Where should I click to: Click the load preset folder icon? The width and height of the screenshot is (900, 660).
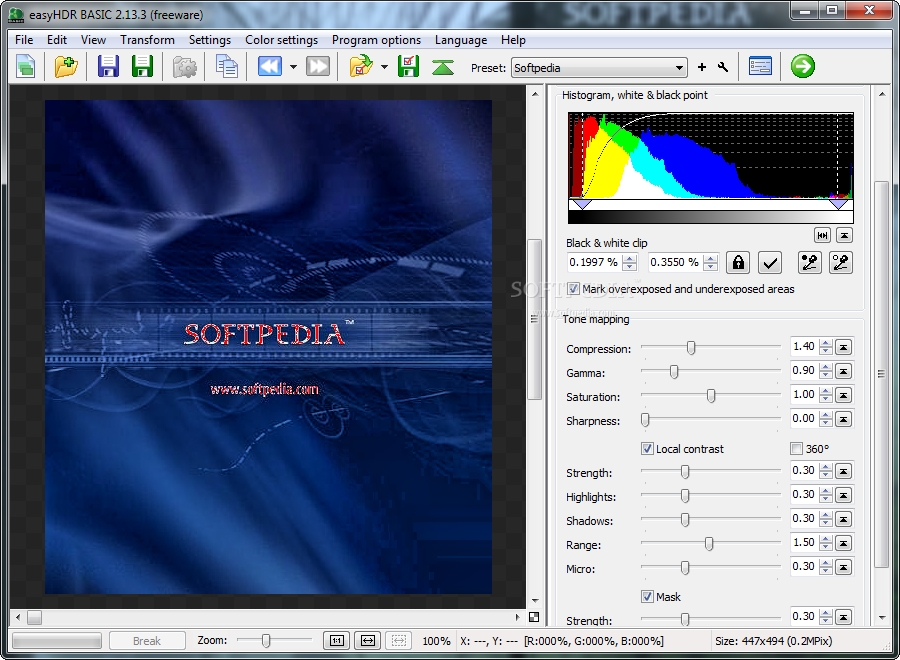(x=361, y=67)
